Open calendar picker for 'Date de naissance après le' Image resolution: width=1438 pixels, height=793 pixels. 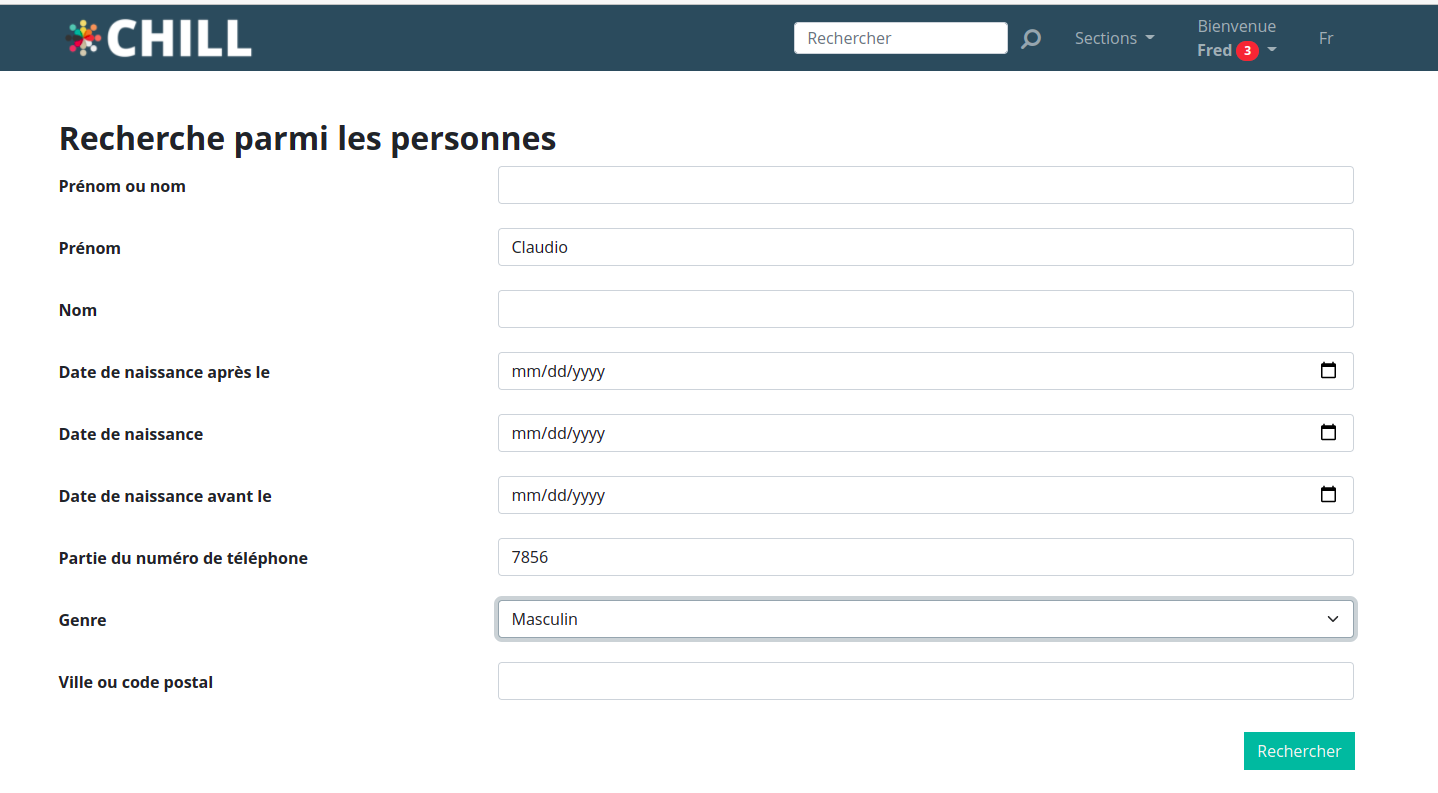tap(1328, 371)
